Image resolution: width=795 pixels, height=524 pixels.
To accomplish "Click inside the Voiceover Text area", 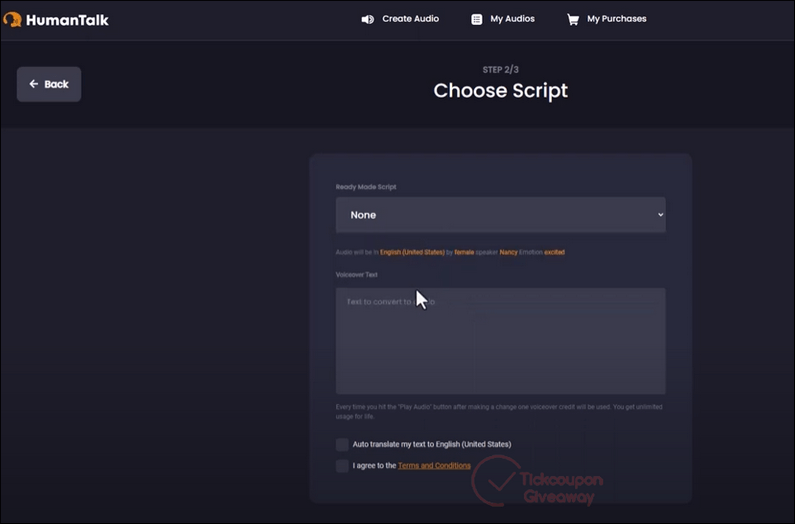I will [500, 341].
